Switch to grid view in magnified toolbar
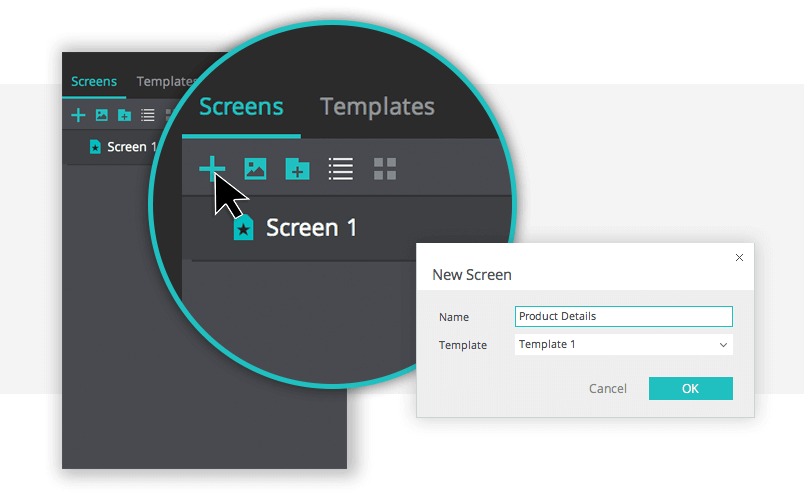The height and width of the screenshot is (493, 804). tap(385, 169)
